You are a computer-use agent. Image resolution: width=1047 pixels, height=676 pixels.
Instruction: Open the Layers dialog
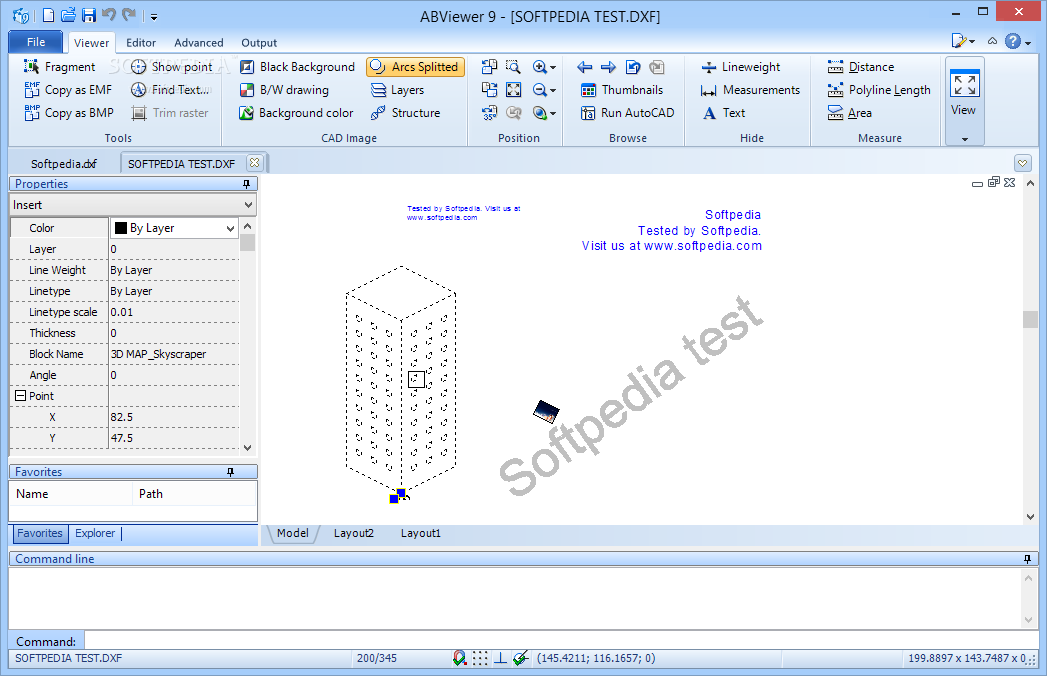pyautogui.click(x=397, y=90)
